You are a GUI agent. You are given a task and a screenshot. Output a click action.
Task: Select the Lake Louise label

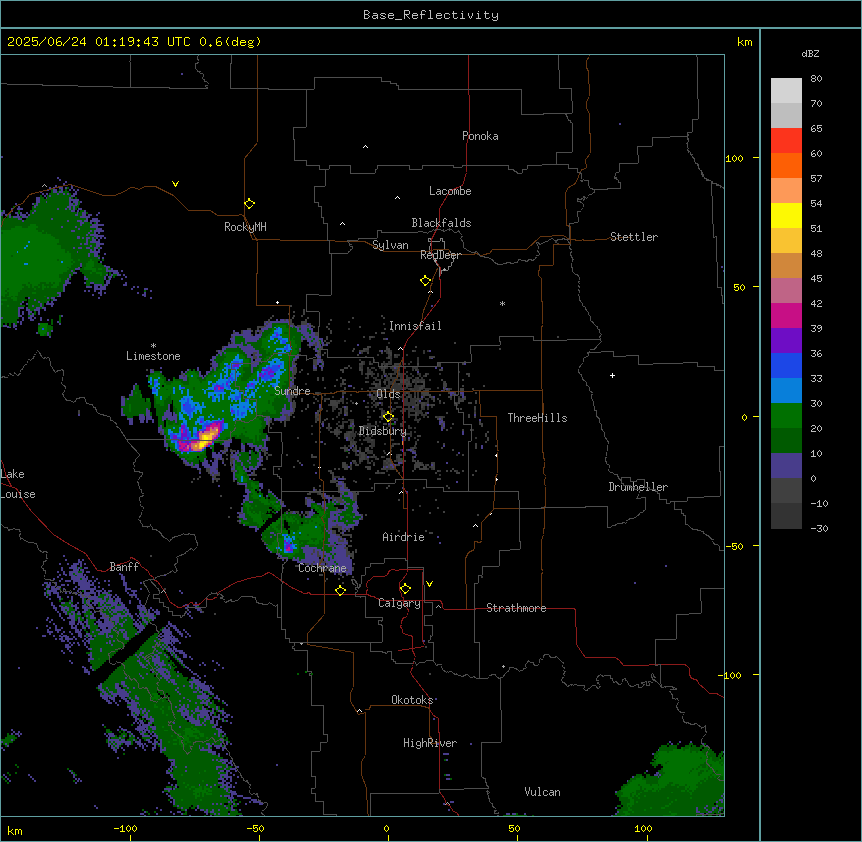(16, 484)
